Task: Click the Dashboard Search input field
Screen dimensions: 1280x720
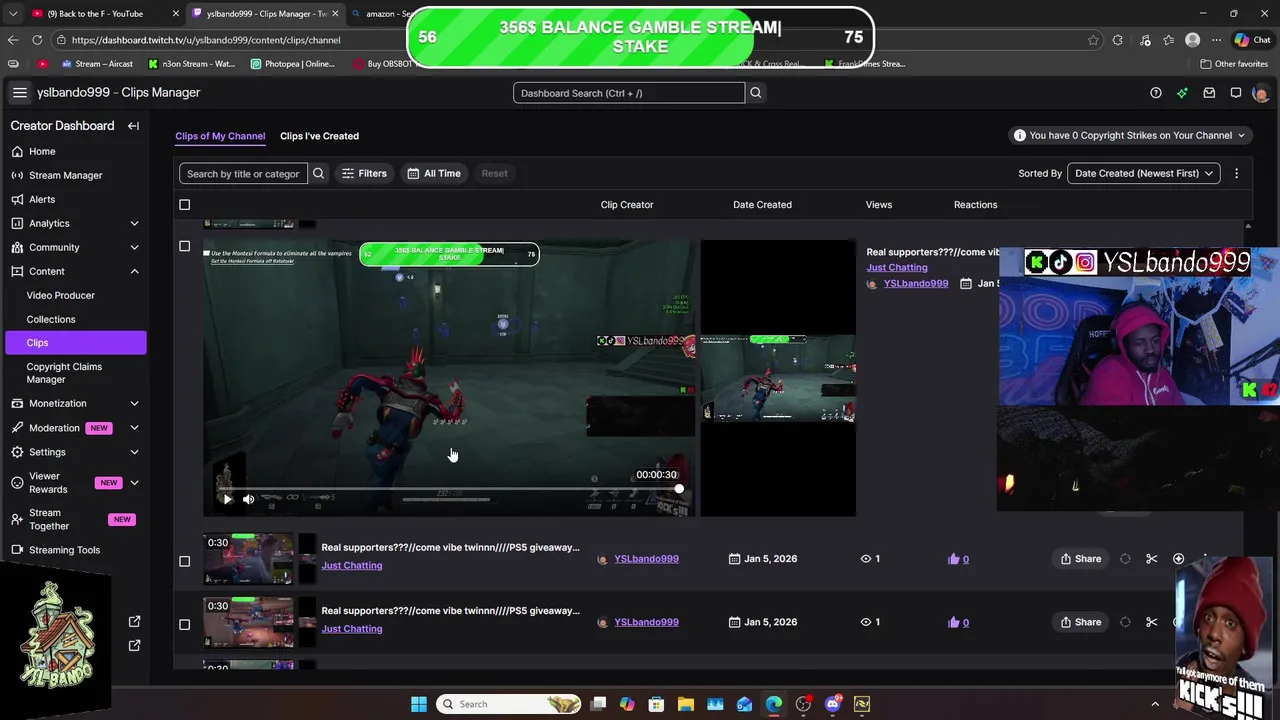Action: tap(629, 93)
